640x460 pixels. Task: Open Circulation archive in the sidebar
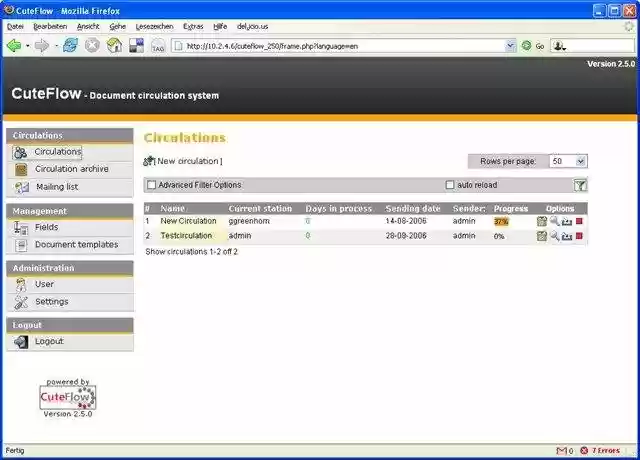pos(72,169)
